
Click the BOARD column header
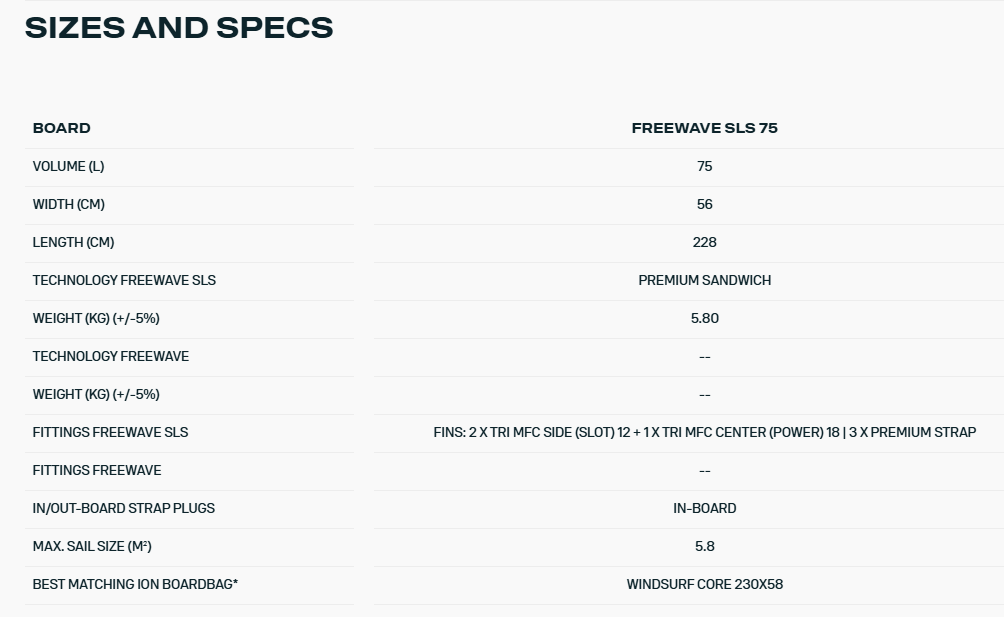62,128
